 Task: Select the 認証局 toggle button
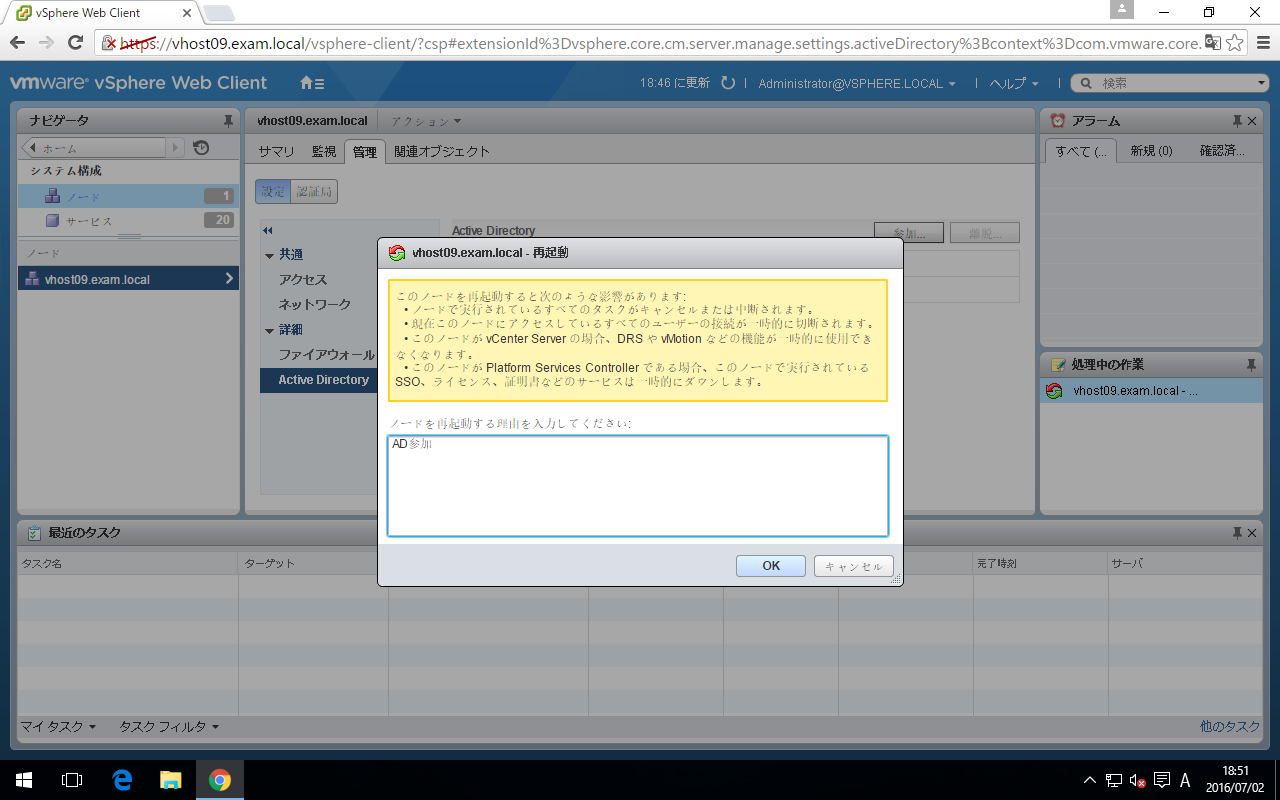coord(314,191)
